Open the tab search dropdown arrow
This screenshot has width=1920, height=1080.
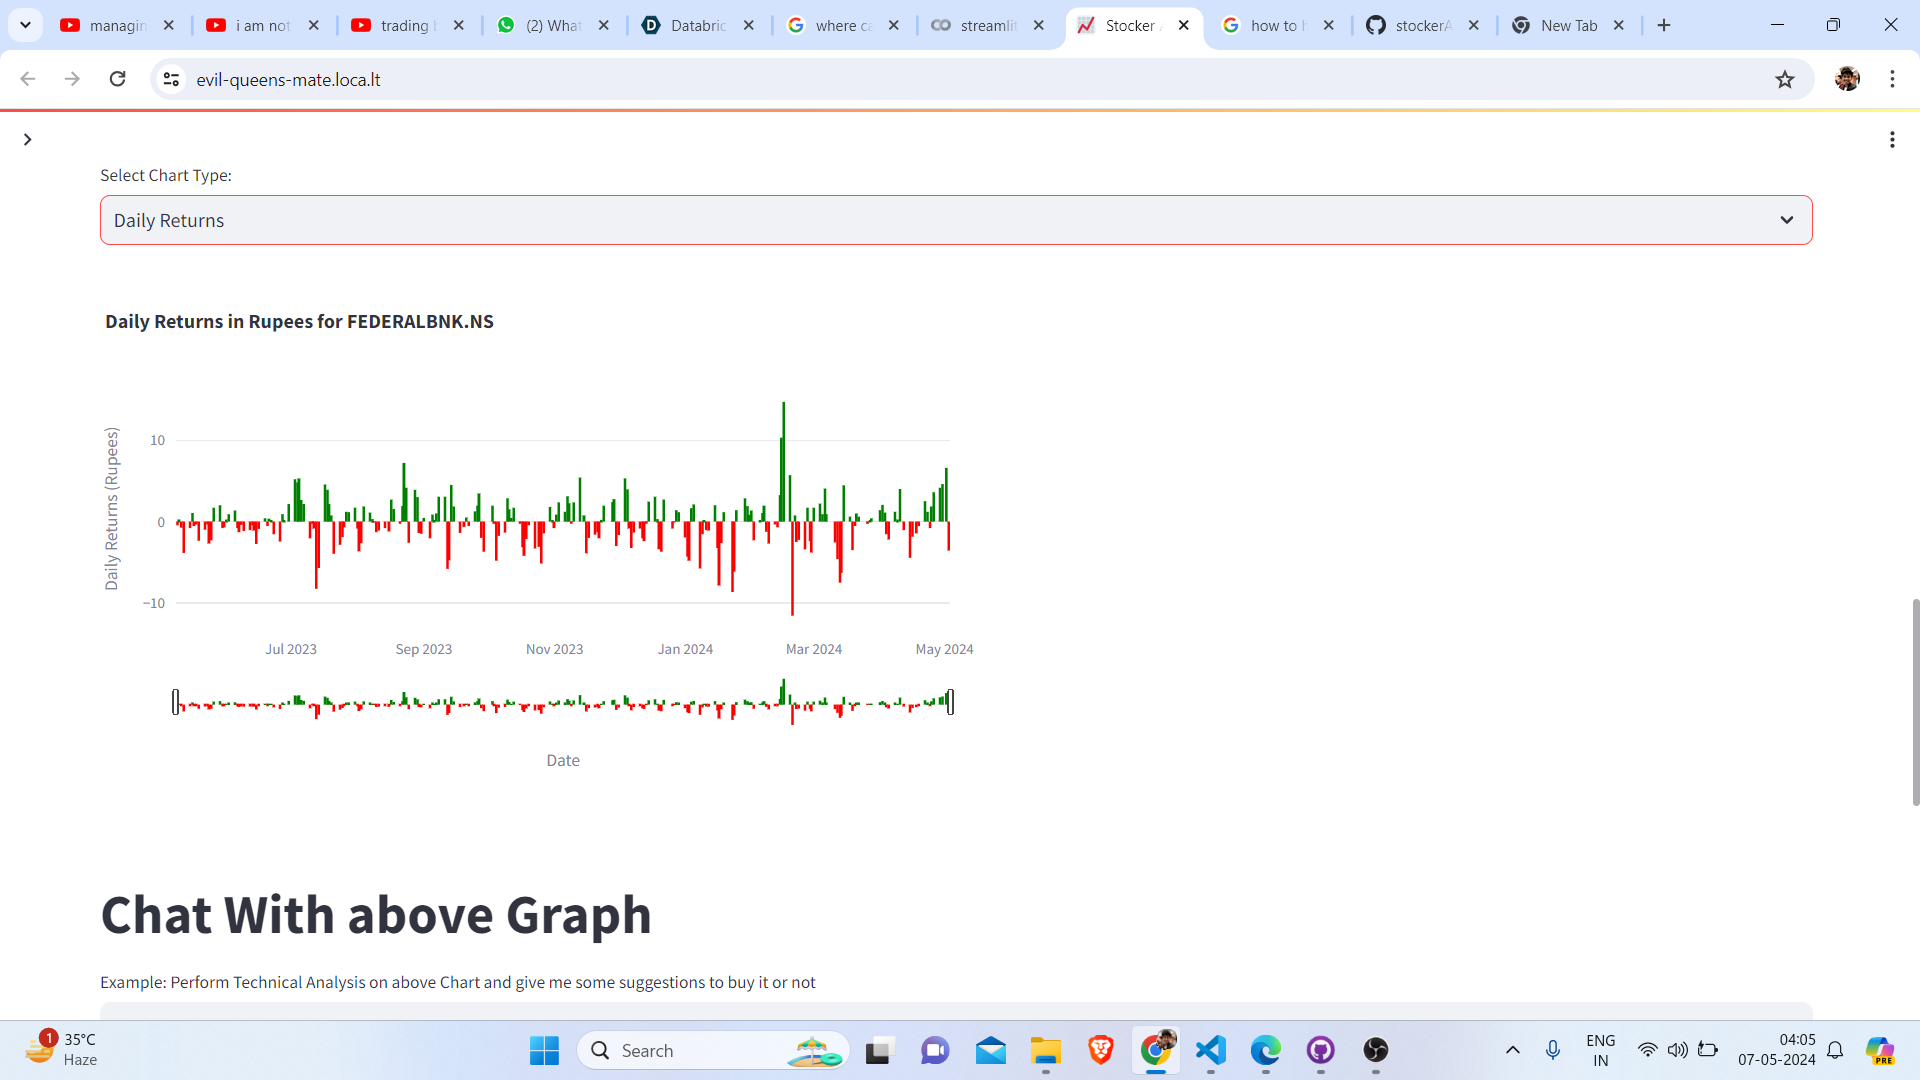tap(25, 25)
